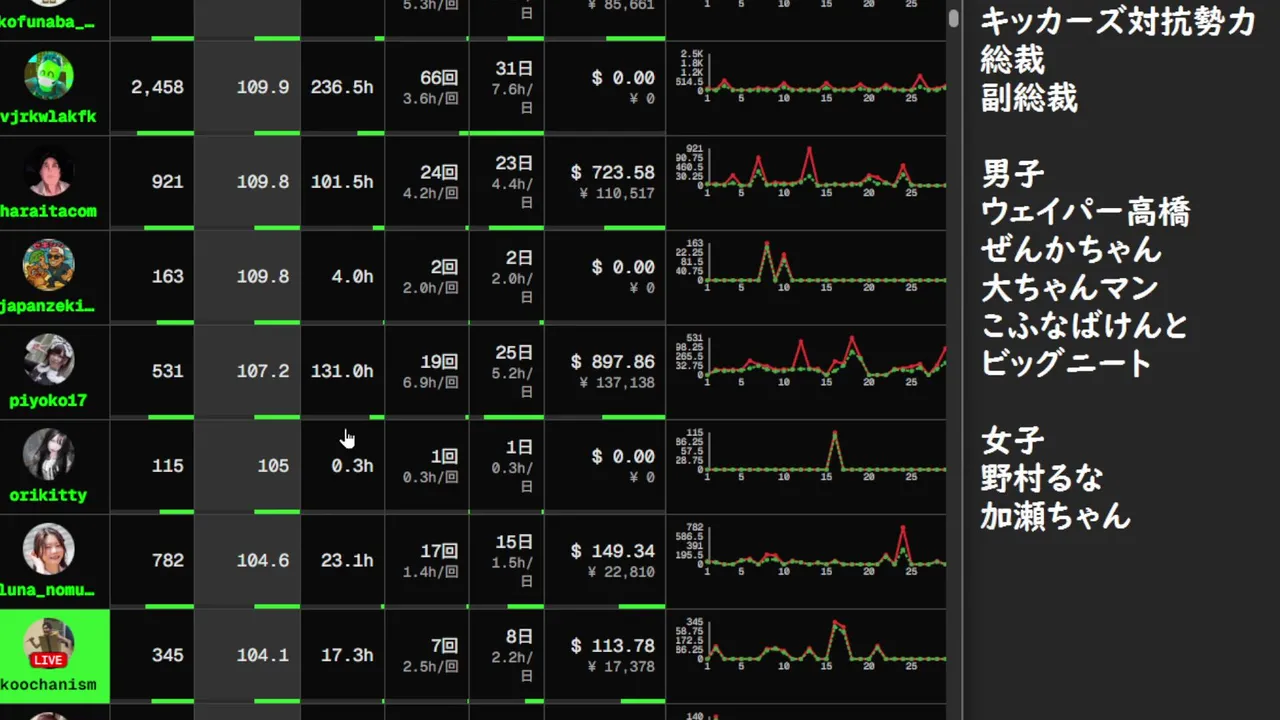The image size is (1280, 720).
Task: Select the $ 897.86 earnings cell
Action: [605, 371]
